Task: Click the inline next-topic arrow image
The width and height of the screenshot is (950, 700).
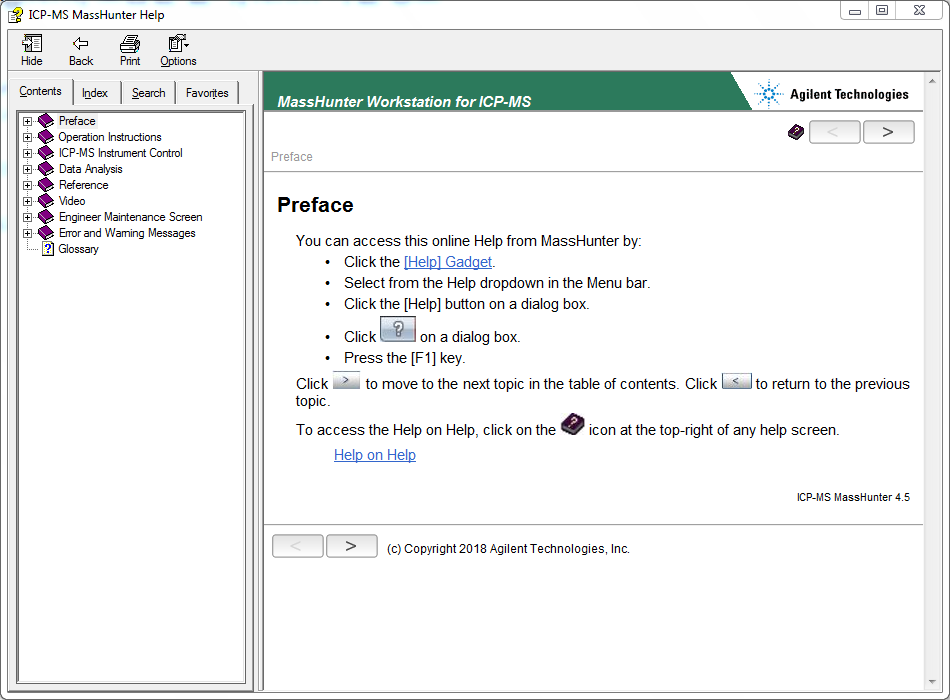Action: point(346,381)
